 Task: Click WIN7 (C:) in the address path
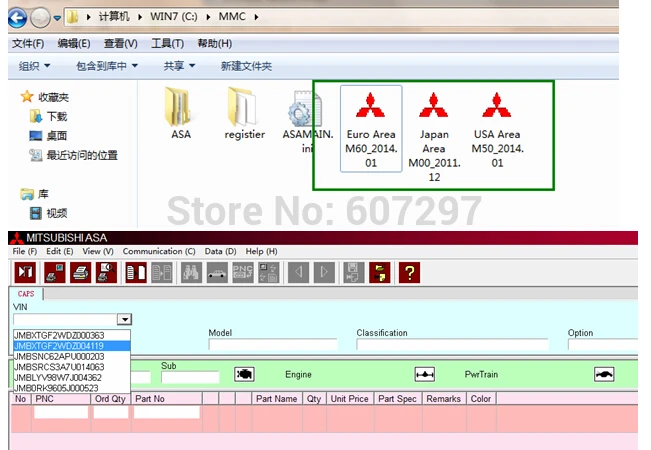coord(174,17)
